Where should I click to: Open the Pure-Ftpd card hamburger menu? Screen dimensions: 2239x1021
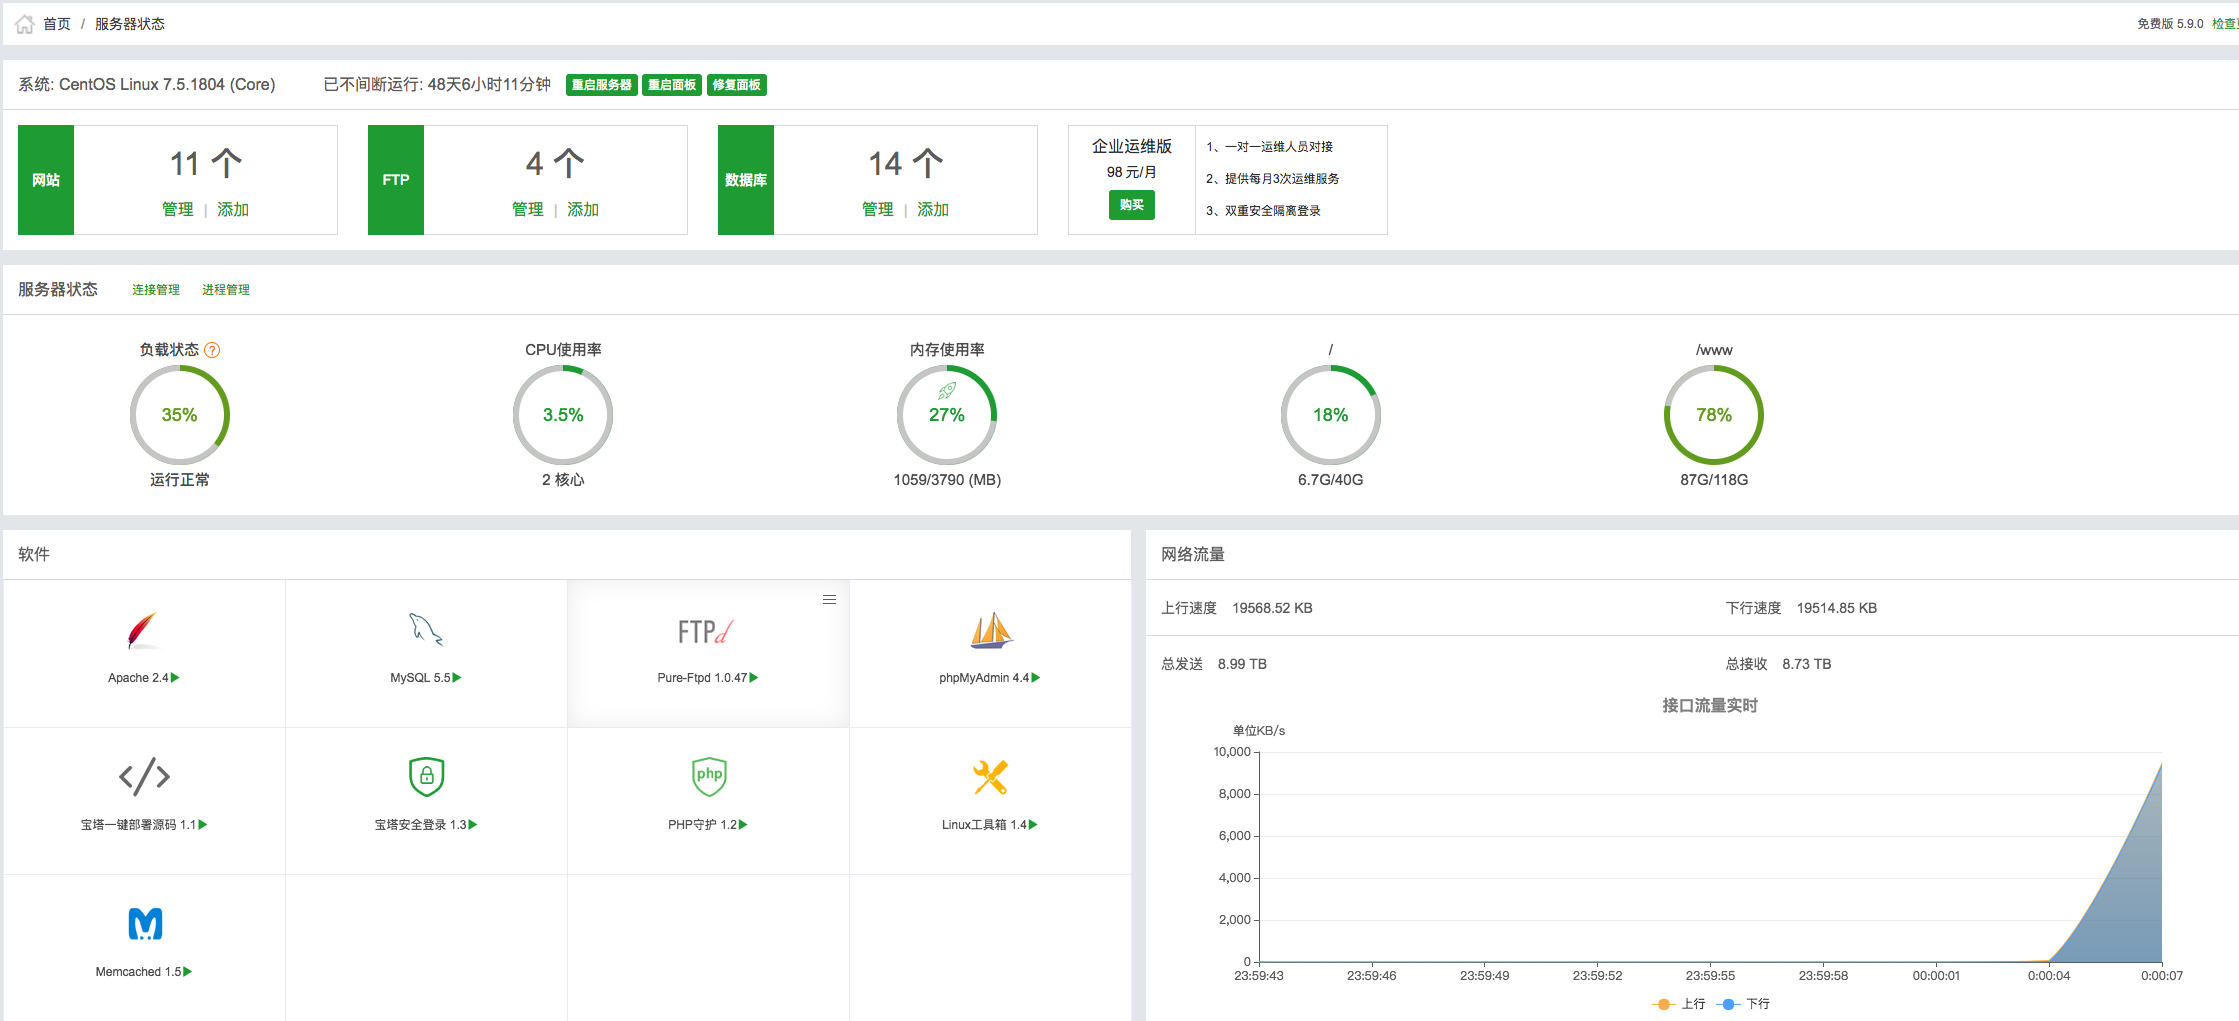(829, 599)
